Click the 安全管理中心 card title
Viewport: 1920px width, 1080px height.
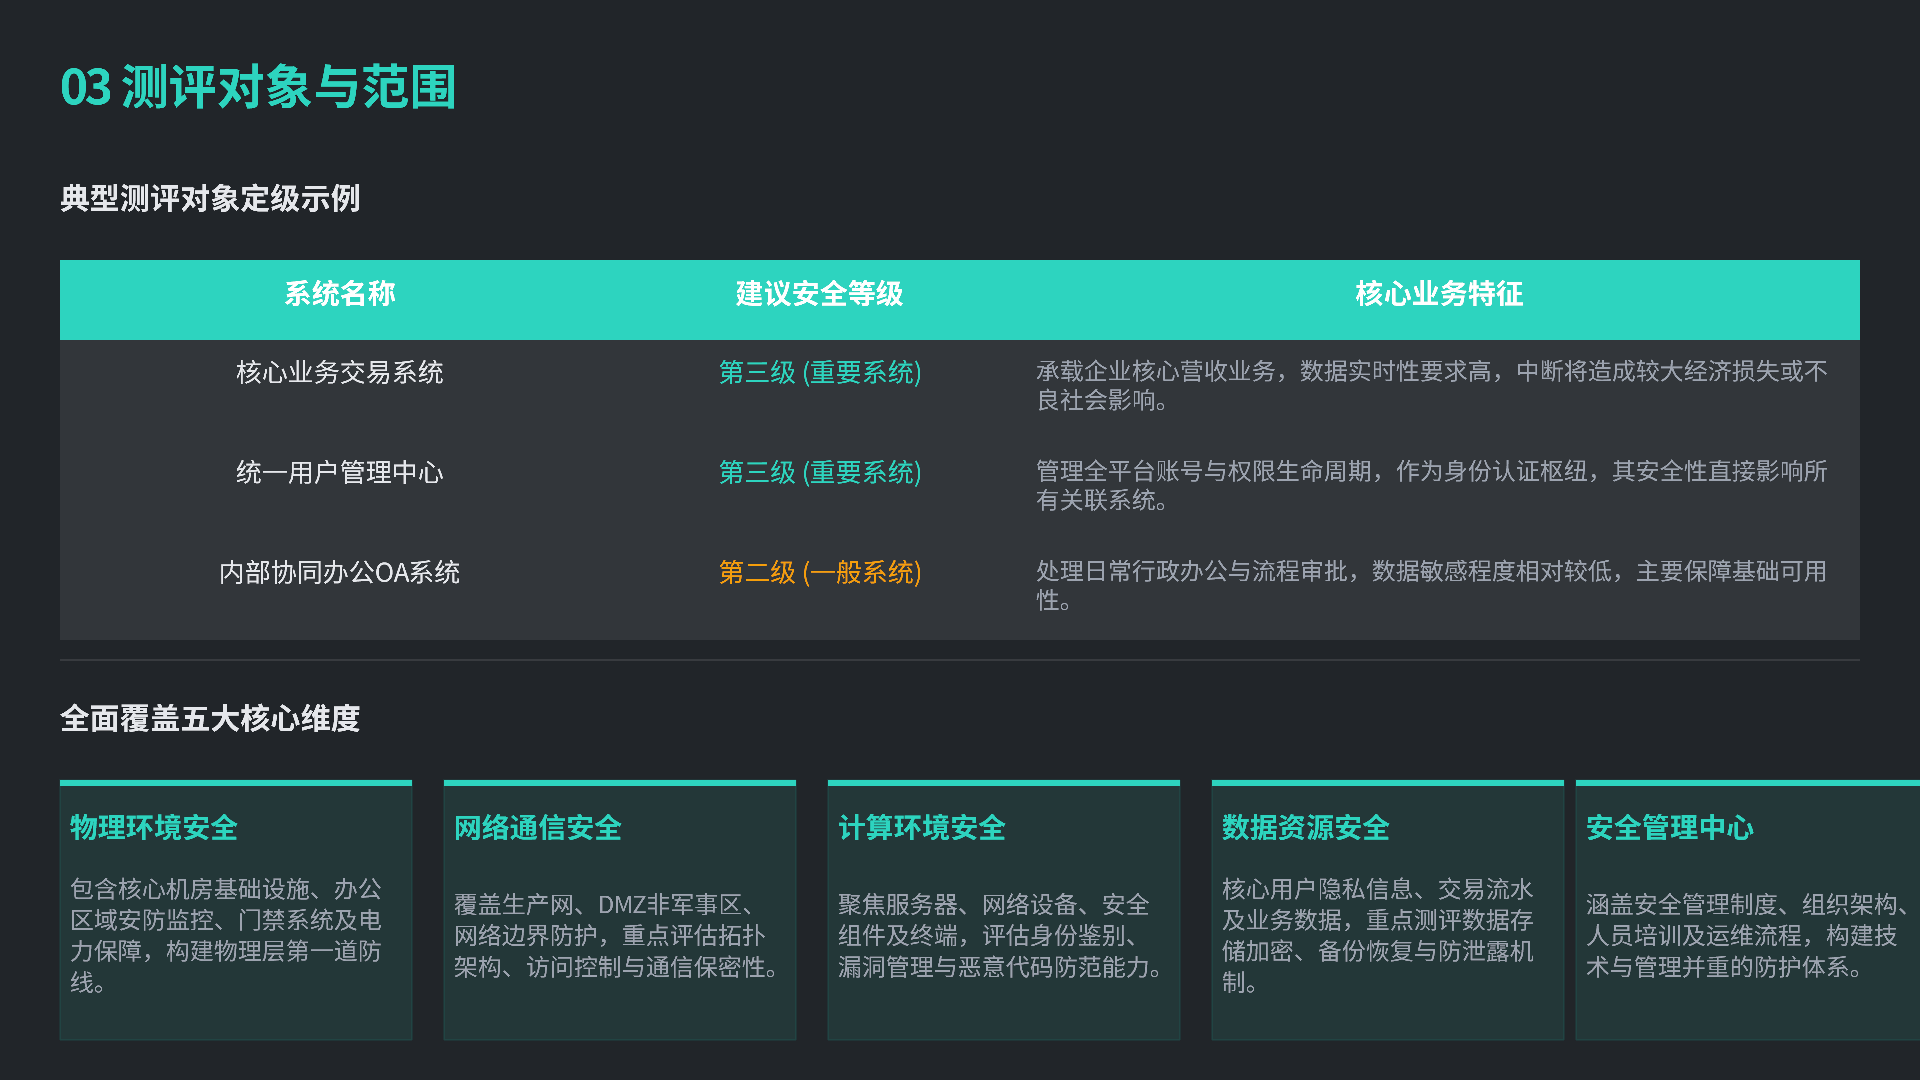pyautogui.click(x=1670, y=827)
